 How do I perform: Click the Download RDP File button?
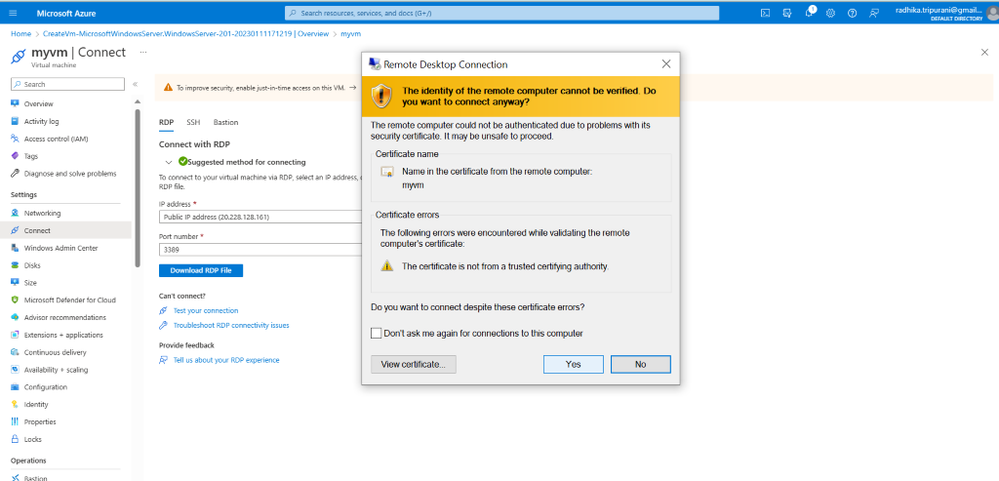[201, 270]
